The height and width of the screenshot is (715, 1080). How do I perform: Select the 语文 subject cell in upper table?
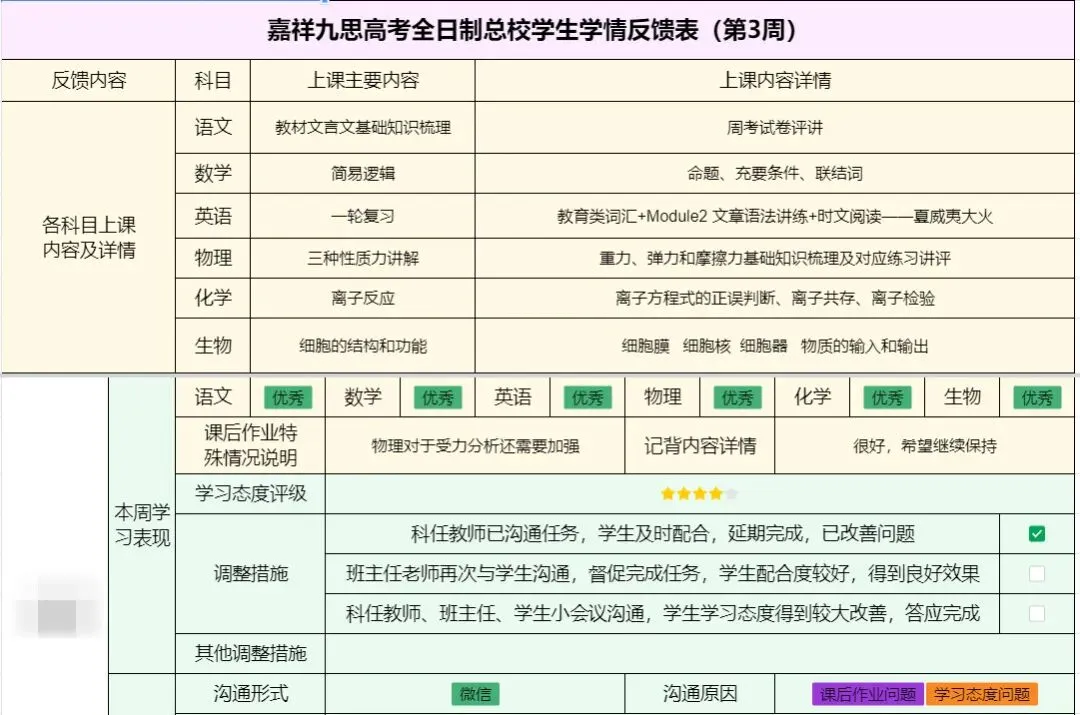click(213, 127)
